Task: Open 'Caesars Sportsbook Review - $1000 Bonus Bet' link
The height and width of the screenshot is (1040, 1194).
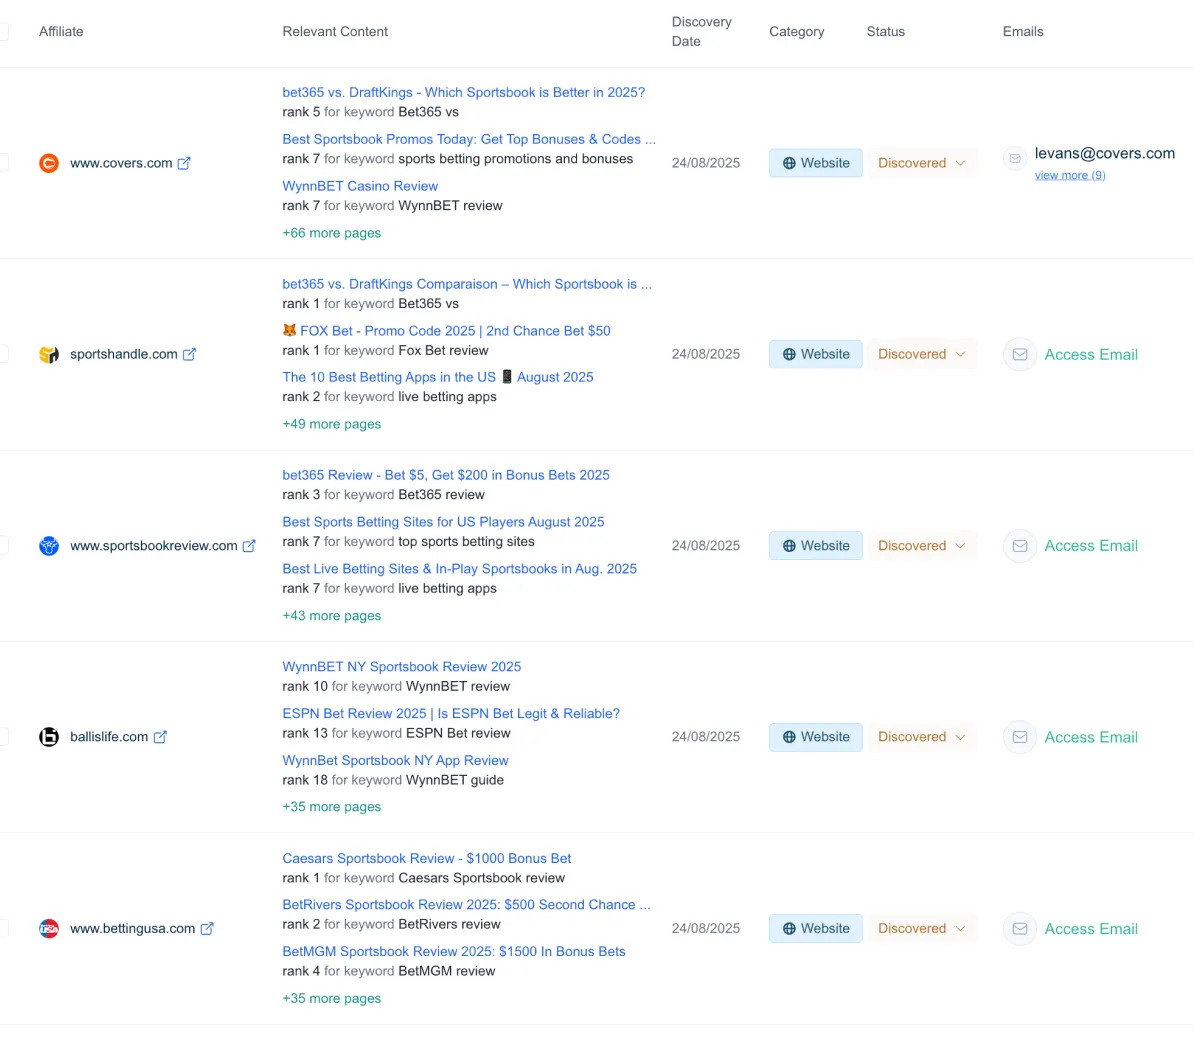Action: [426, 858]
